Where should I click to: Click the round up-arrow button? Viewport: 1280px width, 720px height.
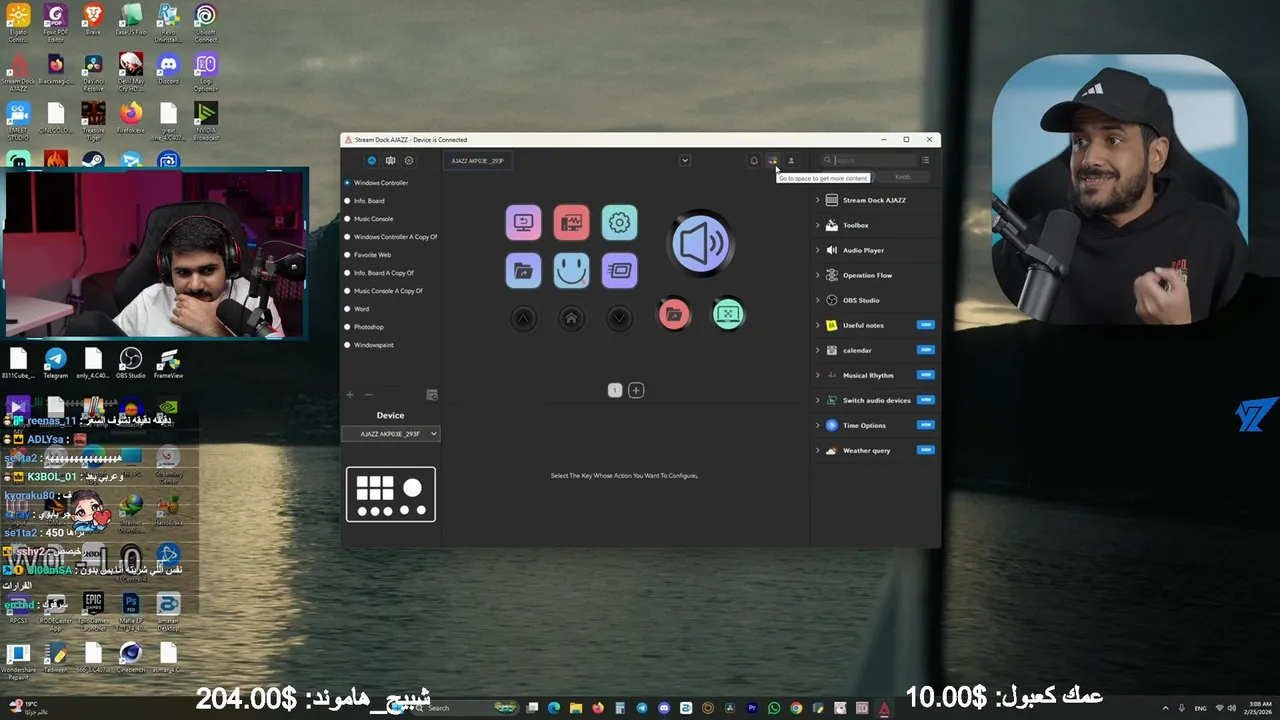pyautogui.click(x=523, y=318)
